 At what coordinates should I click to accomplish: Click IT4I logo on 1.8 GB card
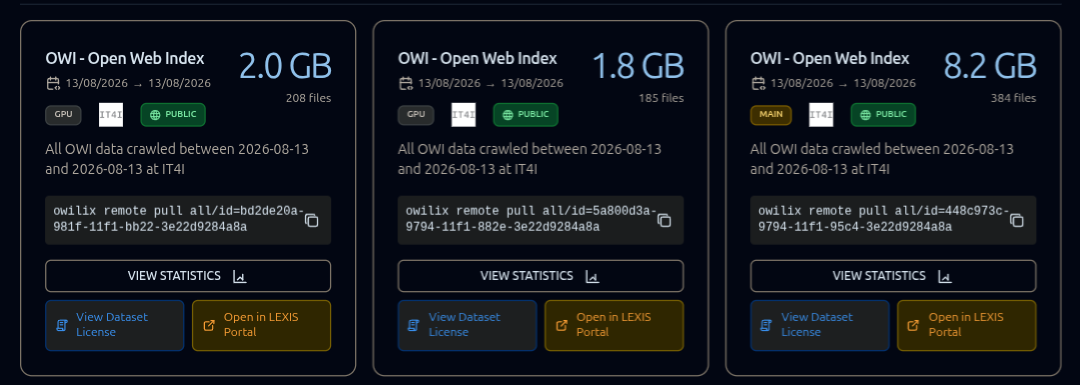coord(464,115)
